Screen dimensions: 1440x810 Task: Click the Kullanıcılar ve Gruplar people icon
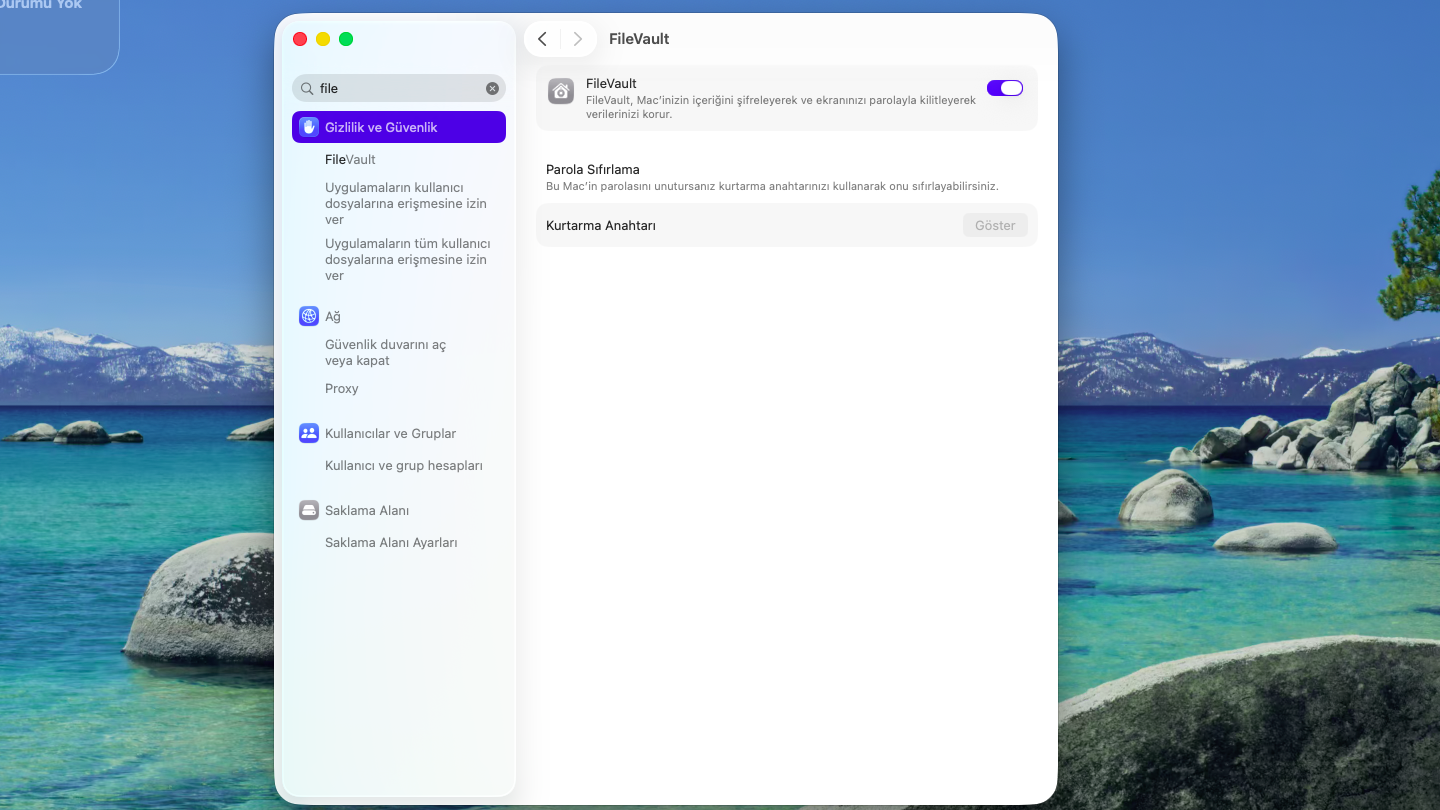point(309,433)
